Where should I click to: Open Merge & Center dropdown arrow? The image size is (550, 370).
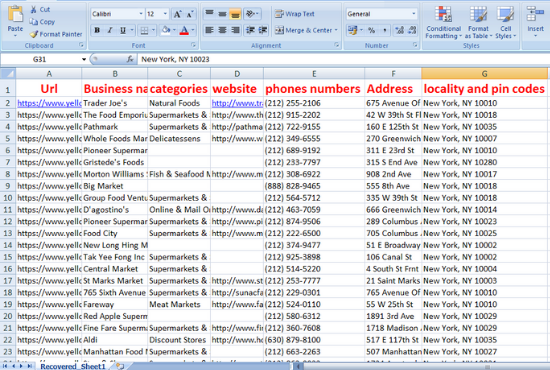coord(336,31)
